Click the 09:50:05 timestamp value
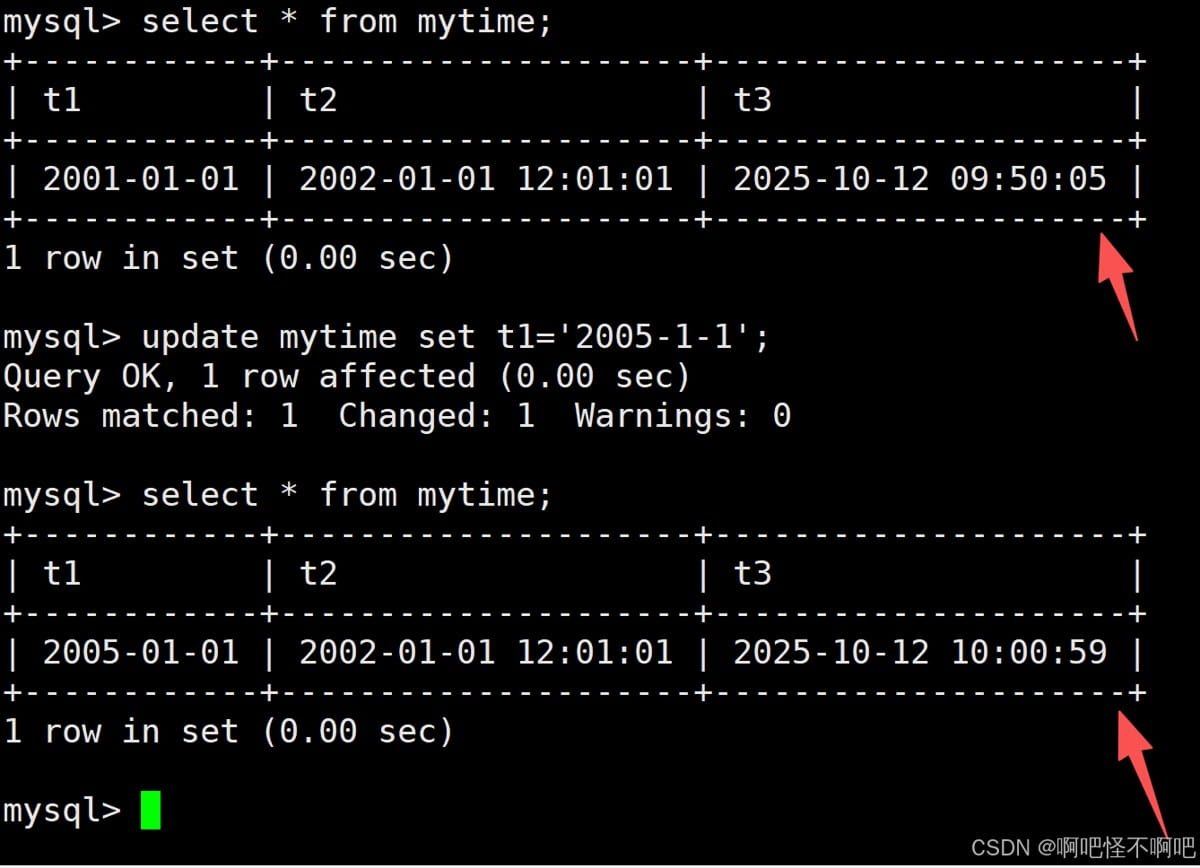Screen dimensions: 1200x868 click(x=1028, y=179)
